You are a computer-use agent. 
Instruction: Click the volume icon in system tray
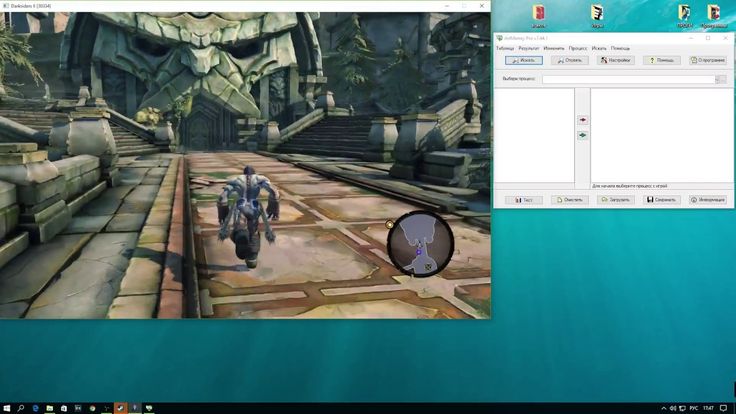pos(673,408)
